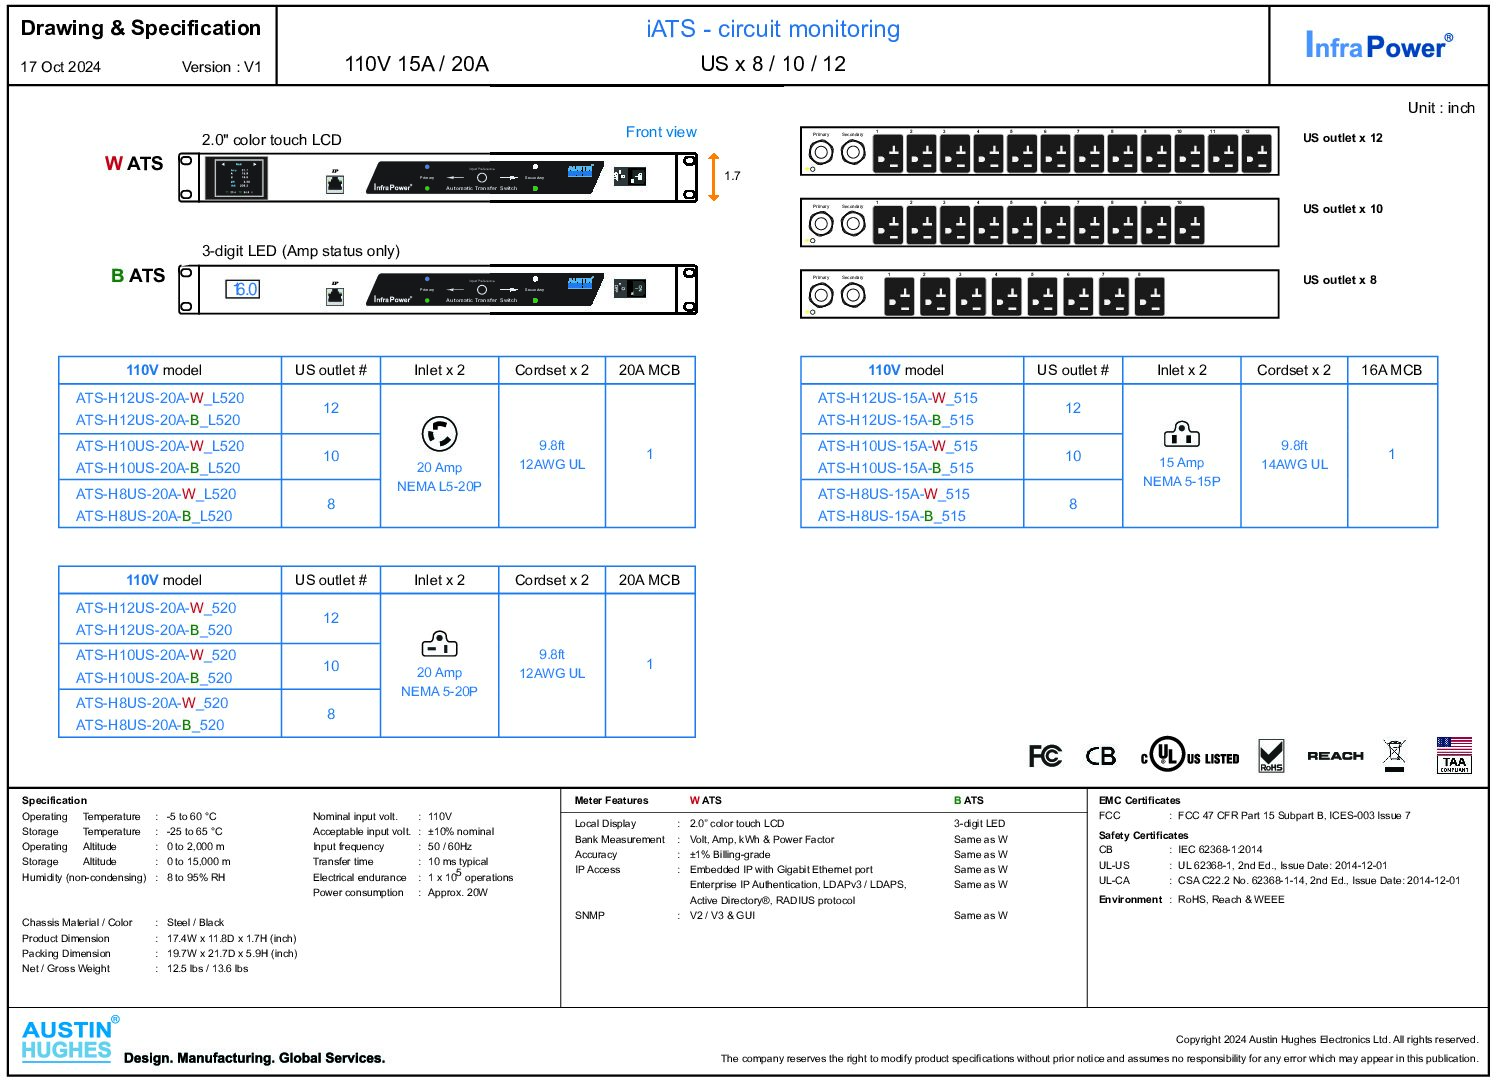The width and height of the screenshot is (1497, 1081).
Task: Click model 'ATS-H8US-20A-W_L520'
Action: click(156, 494)
